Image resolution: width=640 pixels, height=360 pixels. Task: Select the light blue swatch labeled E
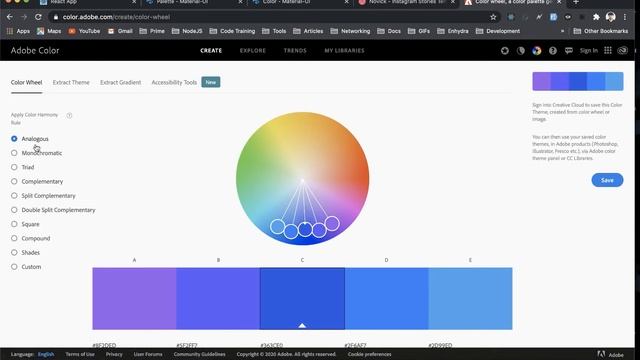470,298
